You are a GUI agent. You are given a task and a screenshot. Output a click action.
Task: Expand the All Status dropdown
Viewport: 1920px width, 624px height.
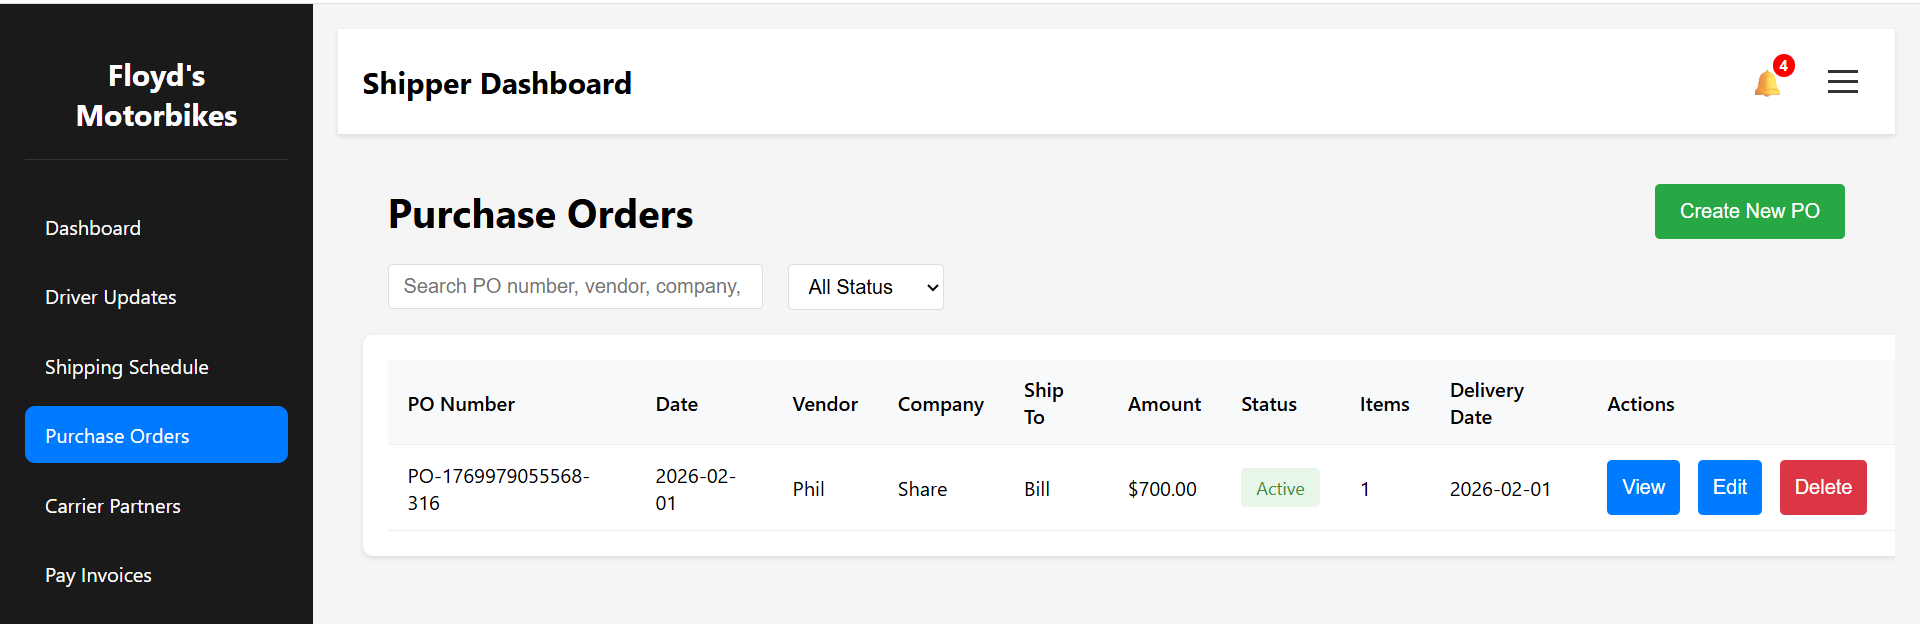pyautogui.click(x=865, y=287)
